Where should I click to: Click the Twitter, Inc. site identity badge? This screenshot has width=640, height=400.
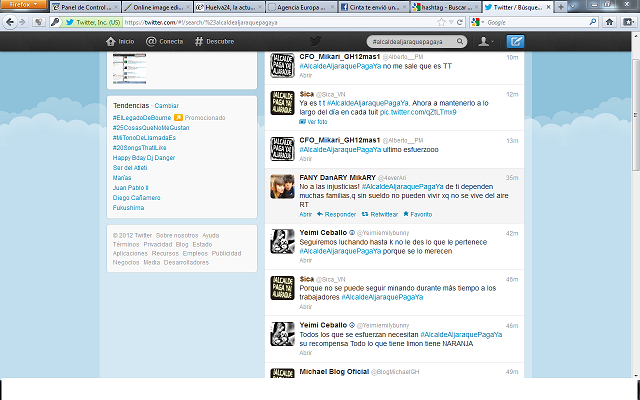coord(91,22)
